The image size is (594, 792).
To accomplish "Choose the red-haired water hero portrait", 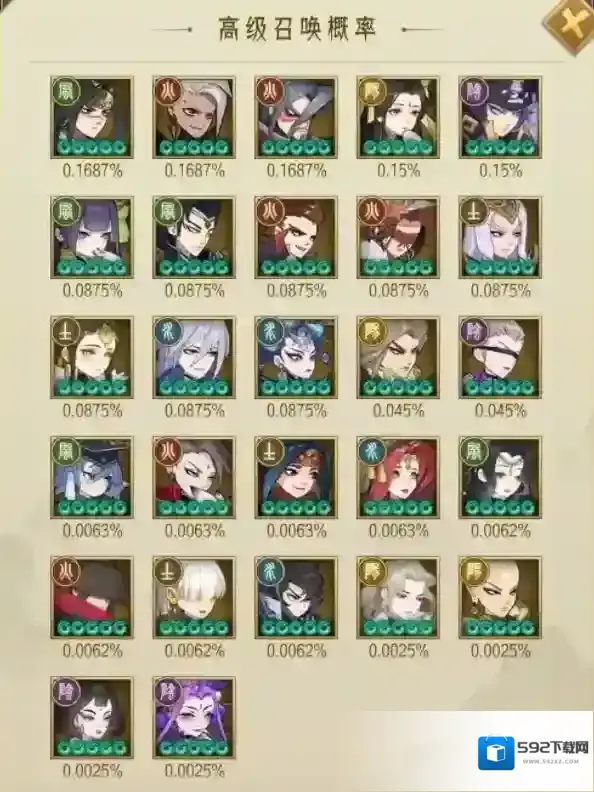I will (398, 478).
